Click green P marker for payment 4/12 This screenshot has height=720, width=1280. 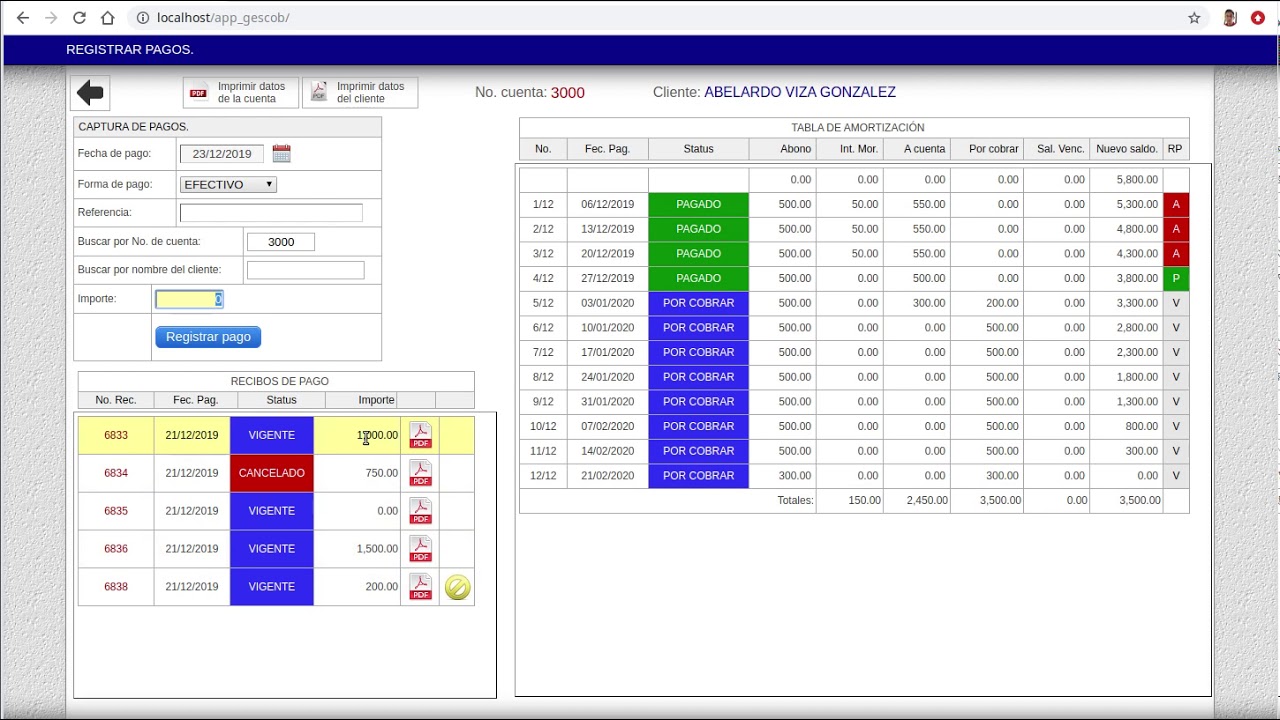point(1176,278)
